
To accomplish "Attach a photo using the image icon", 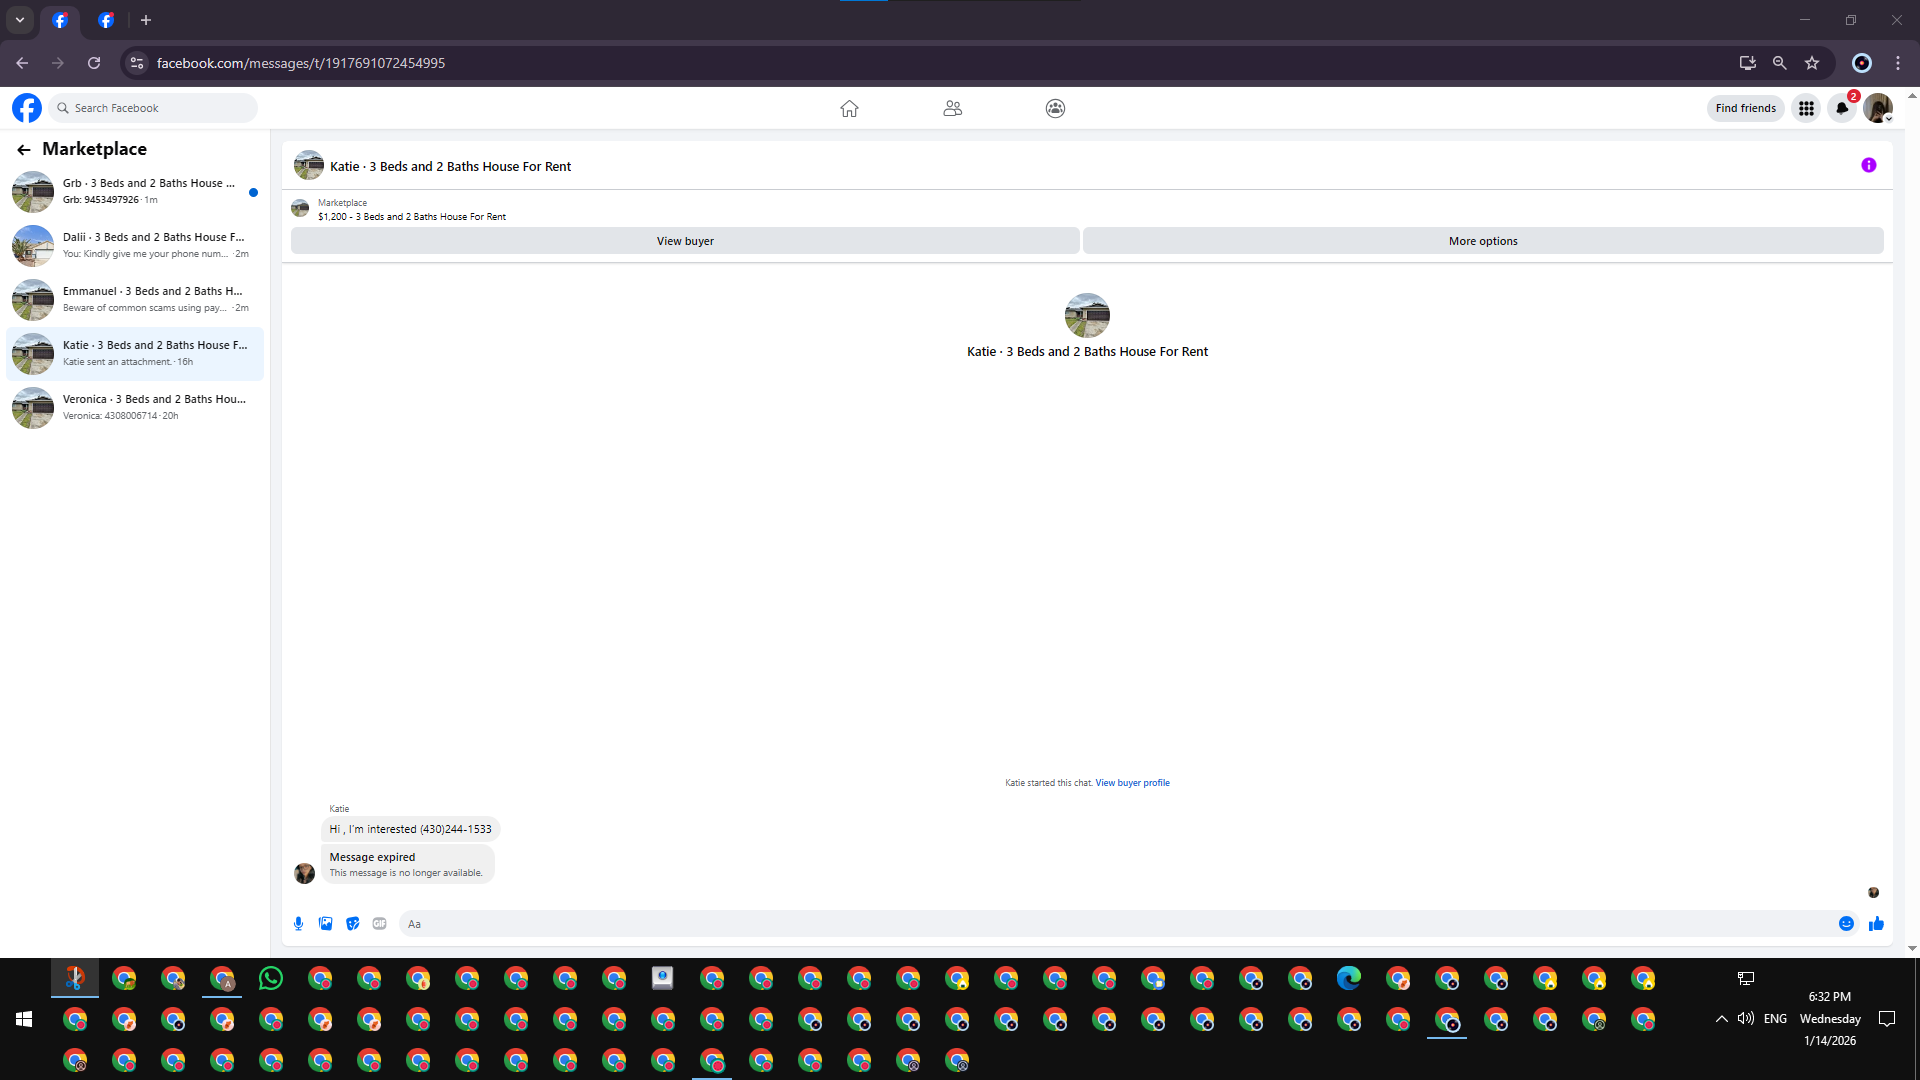I will tap(325, 924).
